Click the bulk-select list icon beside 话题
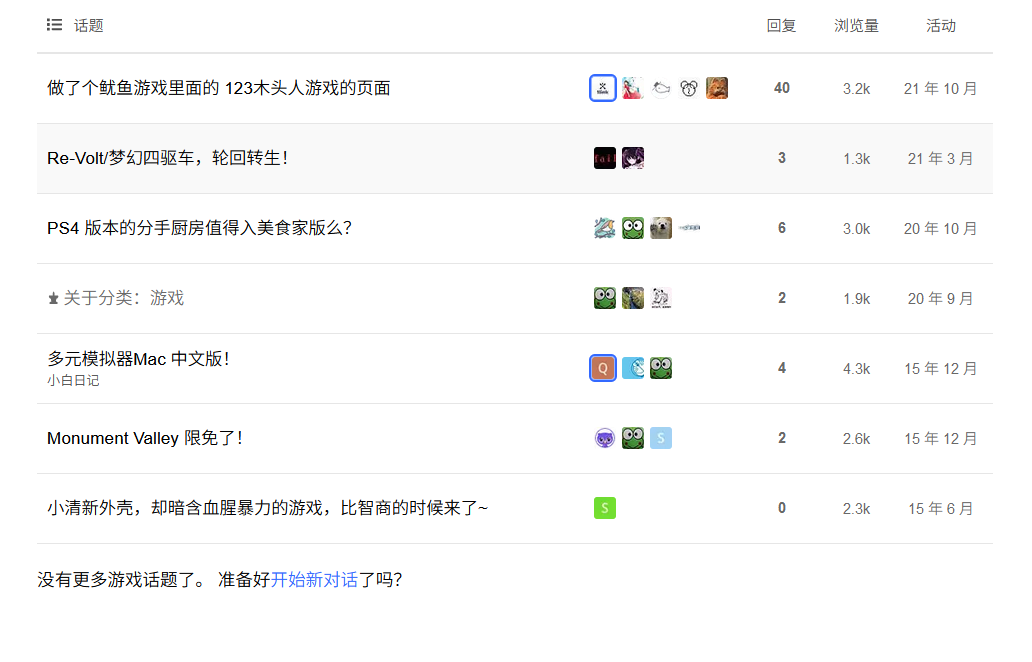 click(x=55, y=25)
